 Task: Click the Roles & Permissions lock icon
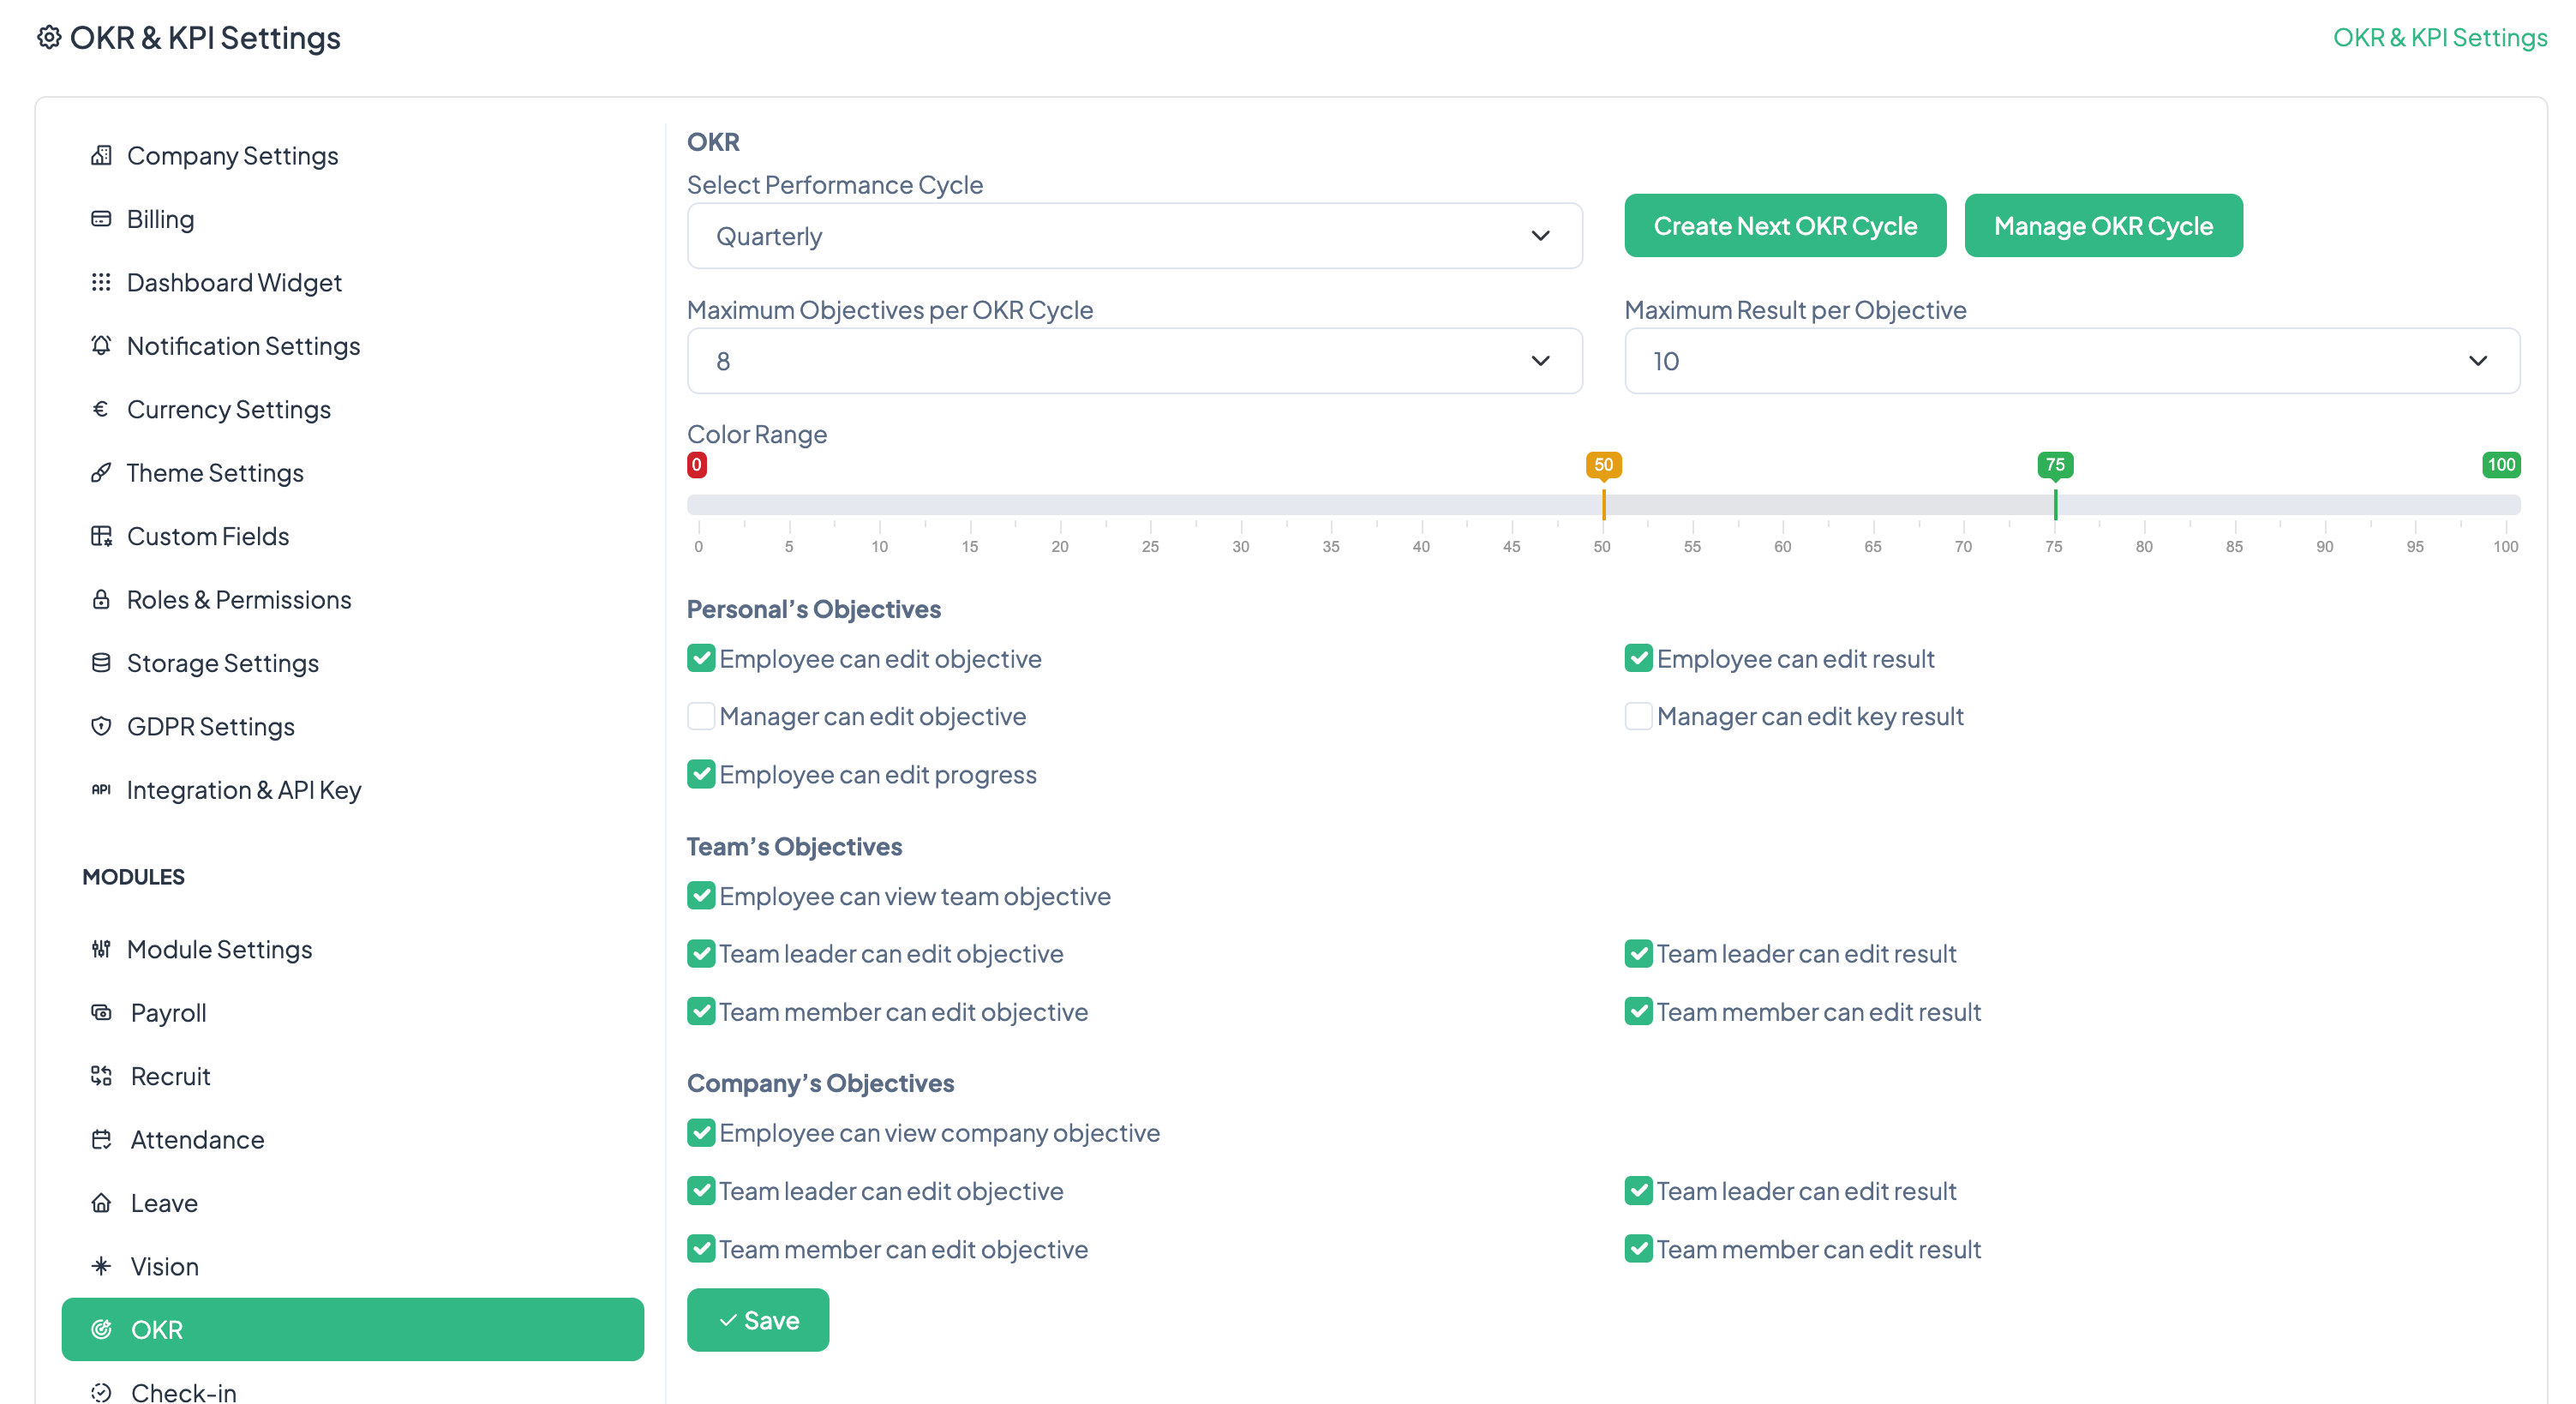[101, 600]
